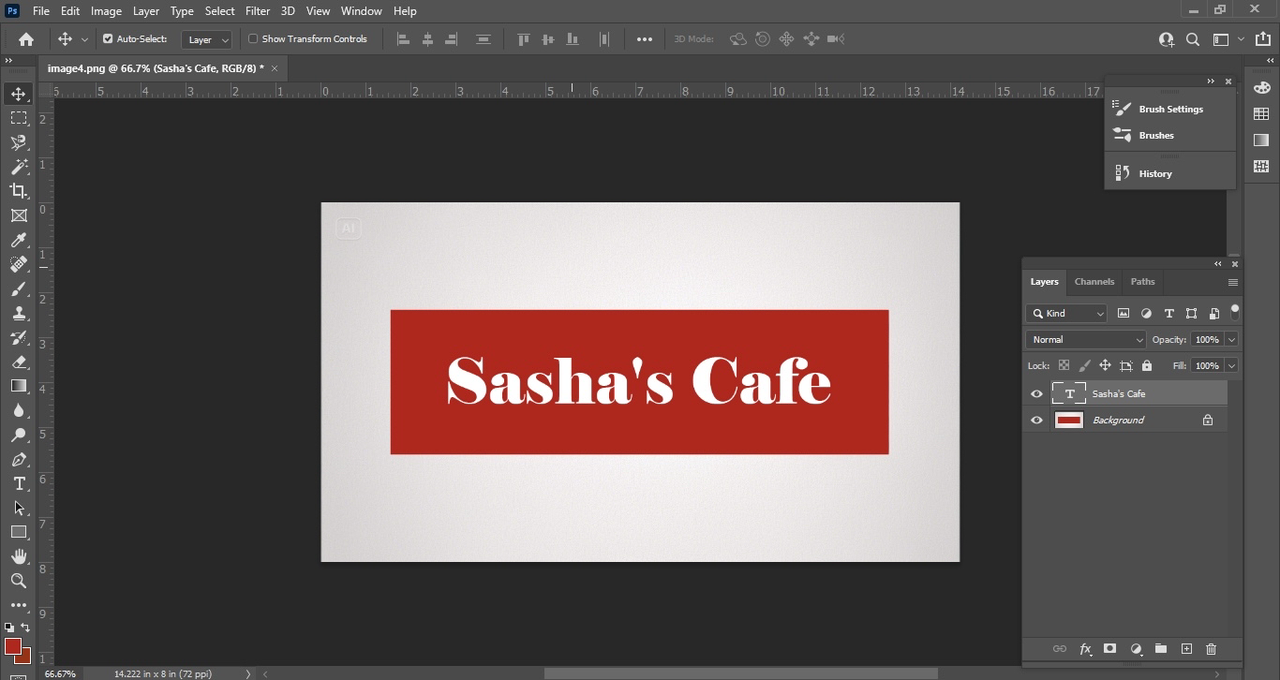This screenshot has width=1280, height=680.
Task: Toggle lock image pixels brush icon
Action: (x=1085, y=366)
